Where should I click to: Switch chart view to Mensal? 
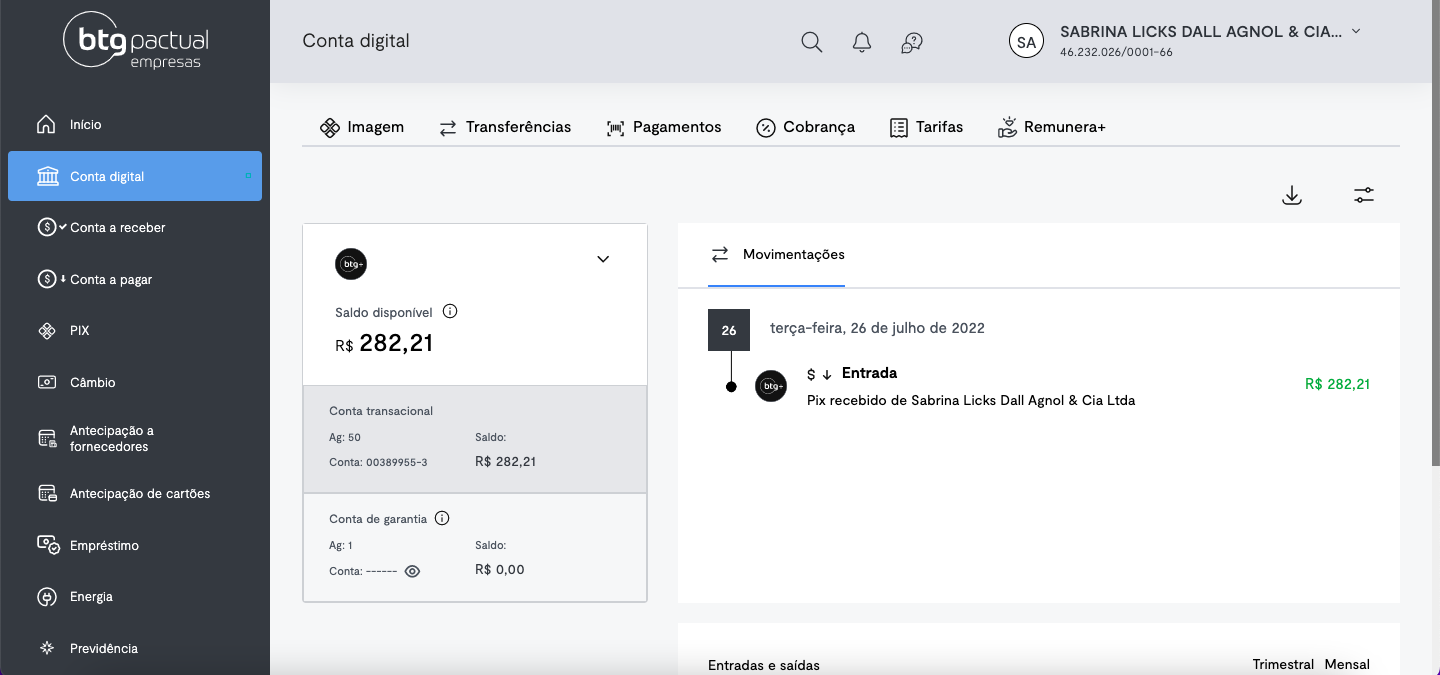1347,664
